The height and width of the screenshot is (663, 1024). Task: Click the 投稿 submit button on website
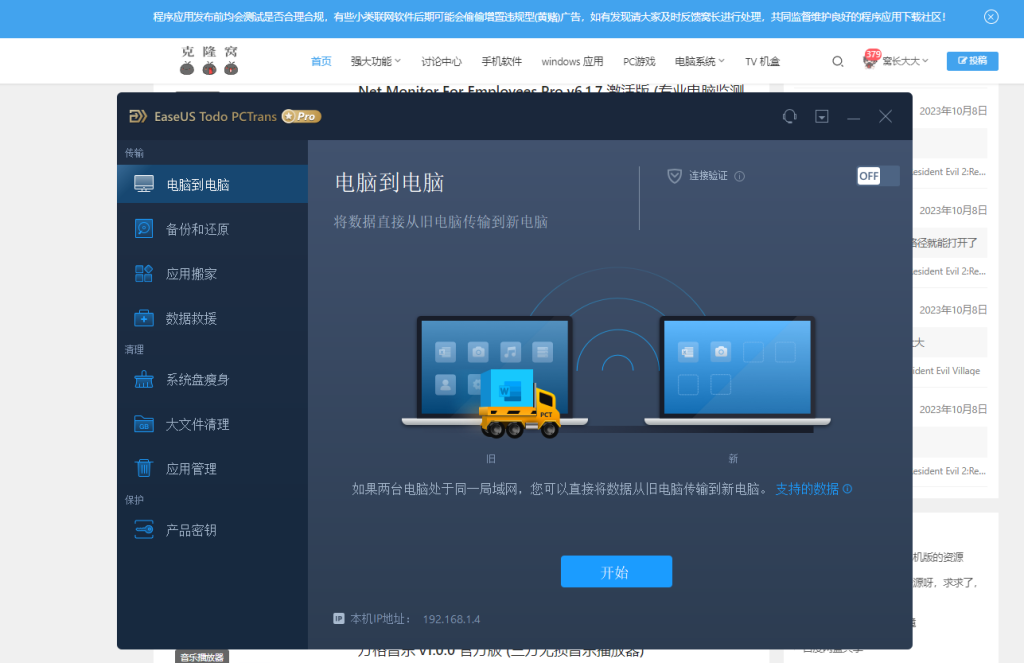pos(972,61)
